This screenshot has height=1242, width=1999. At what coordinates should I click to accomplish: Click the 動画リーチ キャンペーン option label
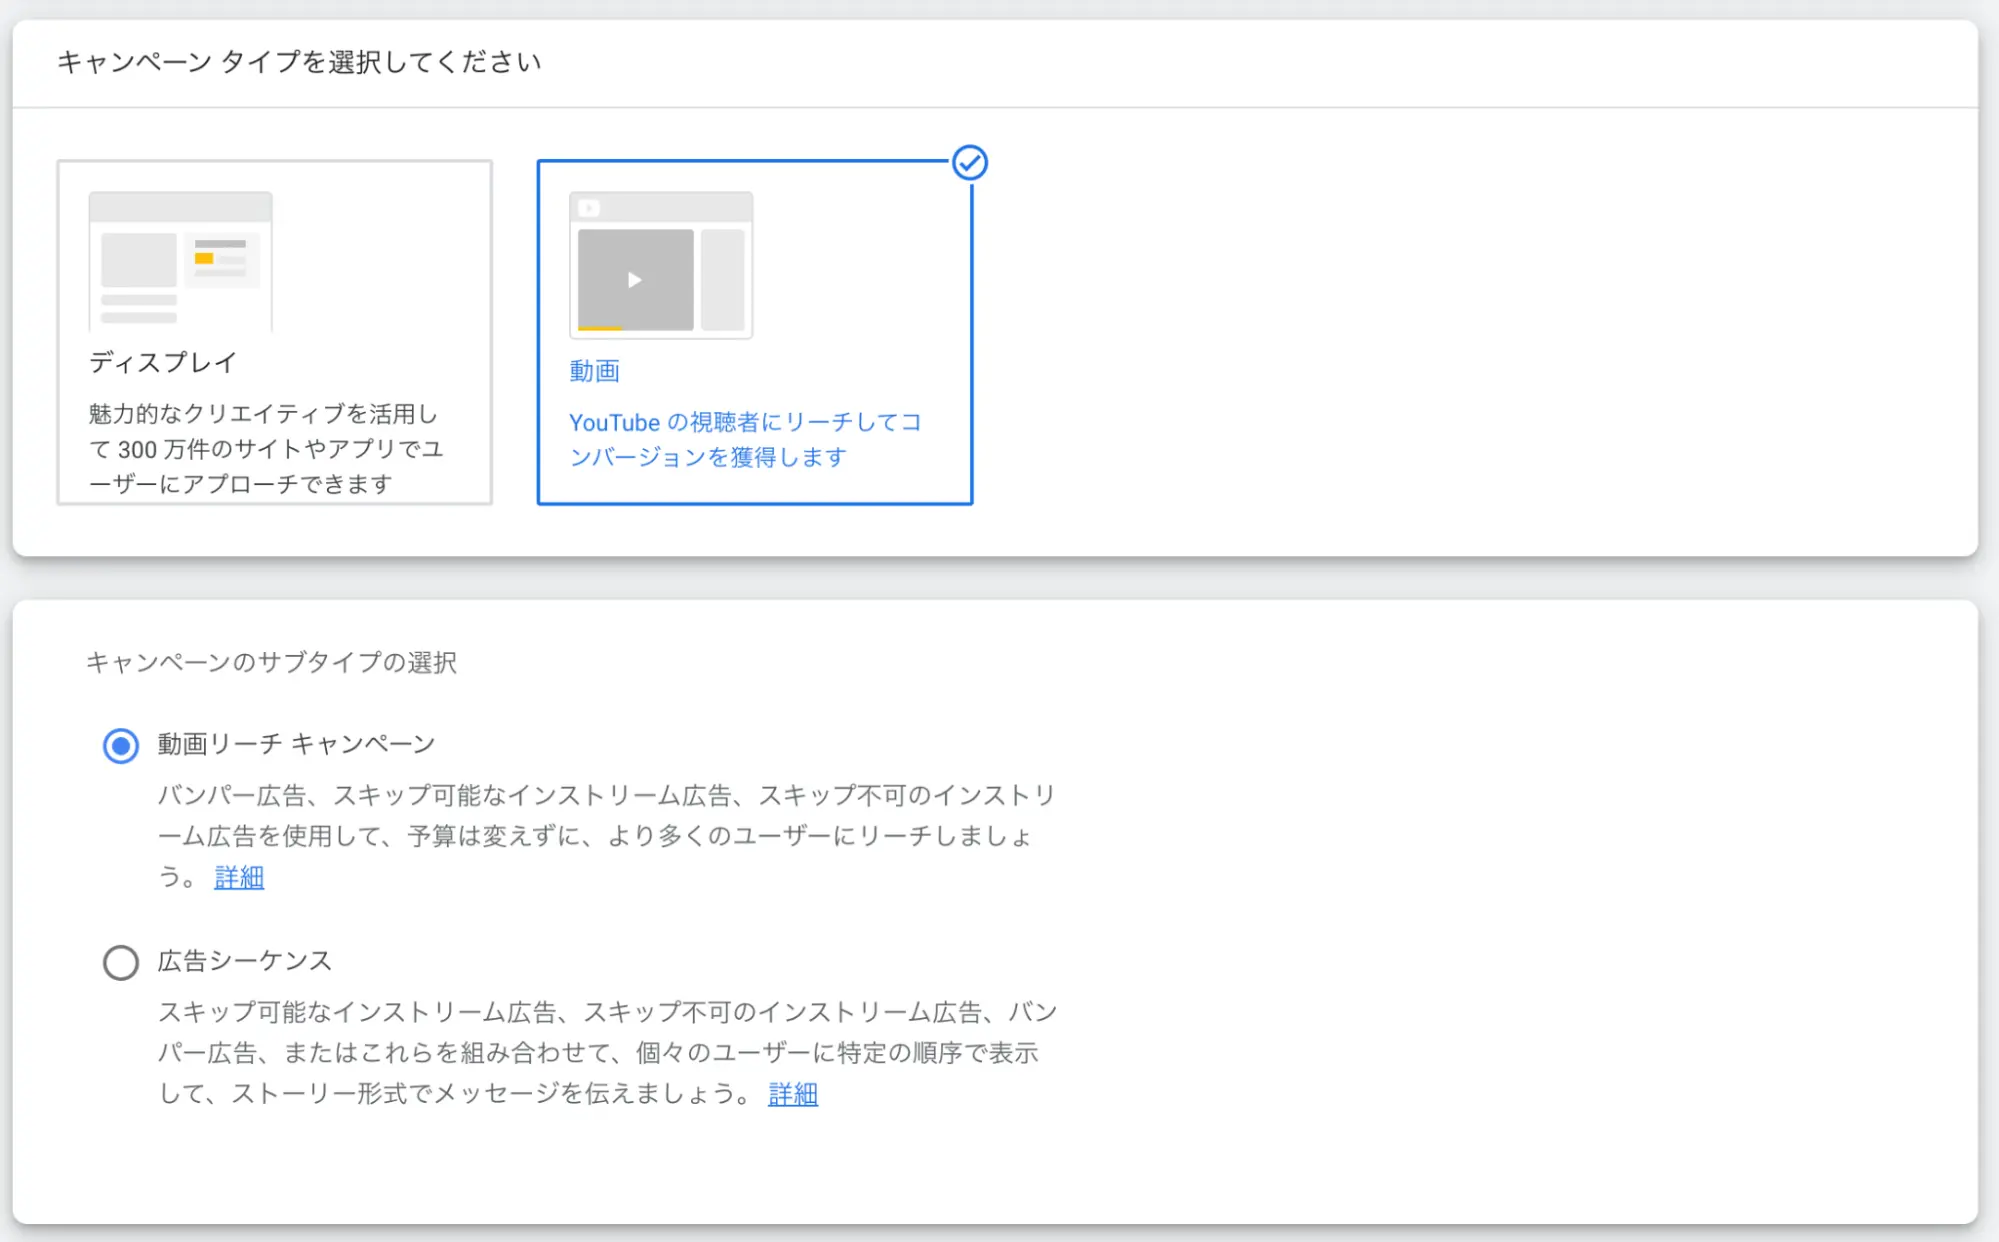click(296, 744)
